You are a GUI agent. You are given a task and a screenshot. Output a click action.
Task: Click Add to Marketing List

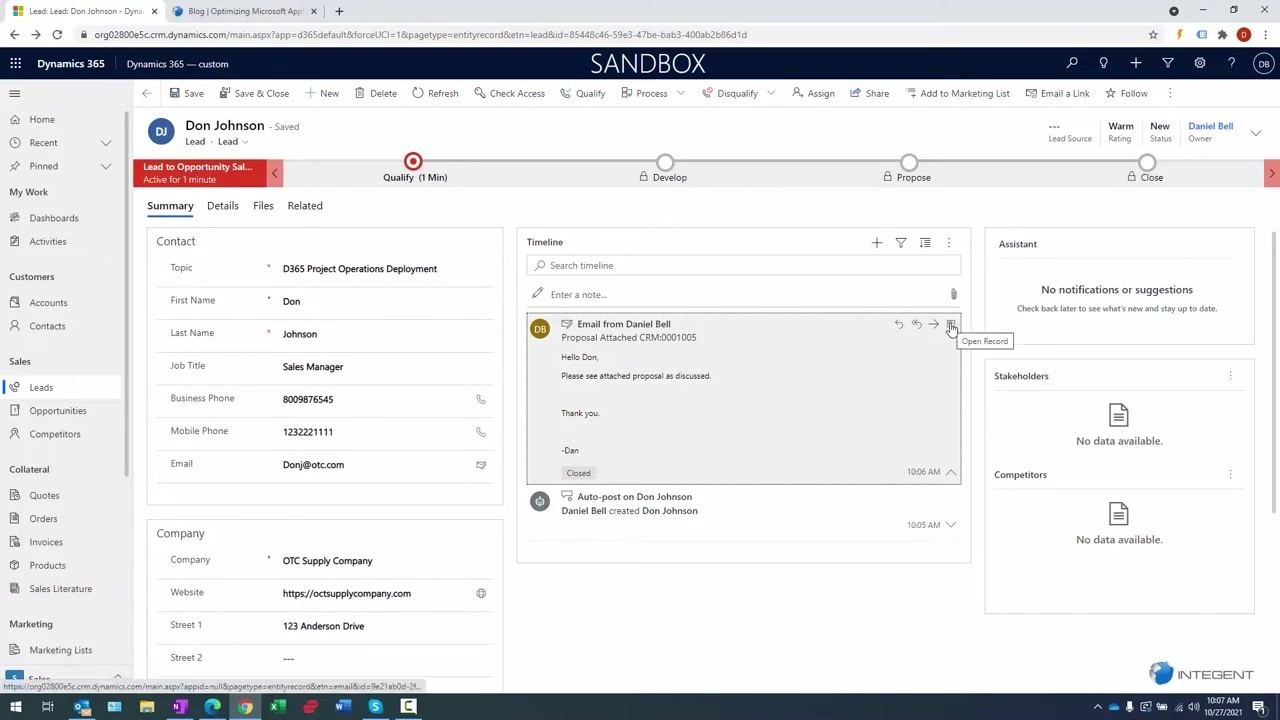coord(958,93)
